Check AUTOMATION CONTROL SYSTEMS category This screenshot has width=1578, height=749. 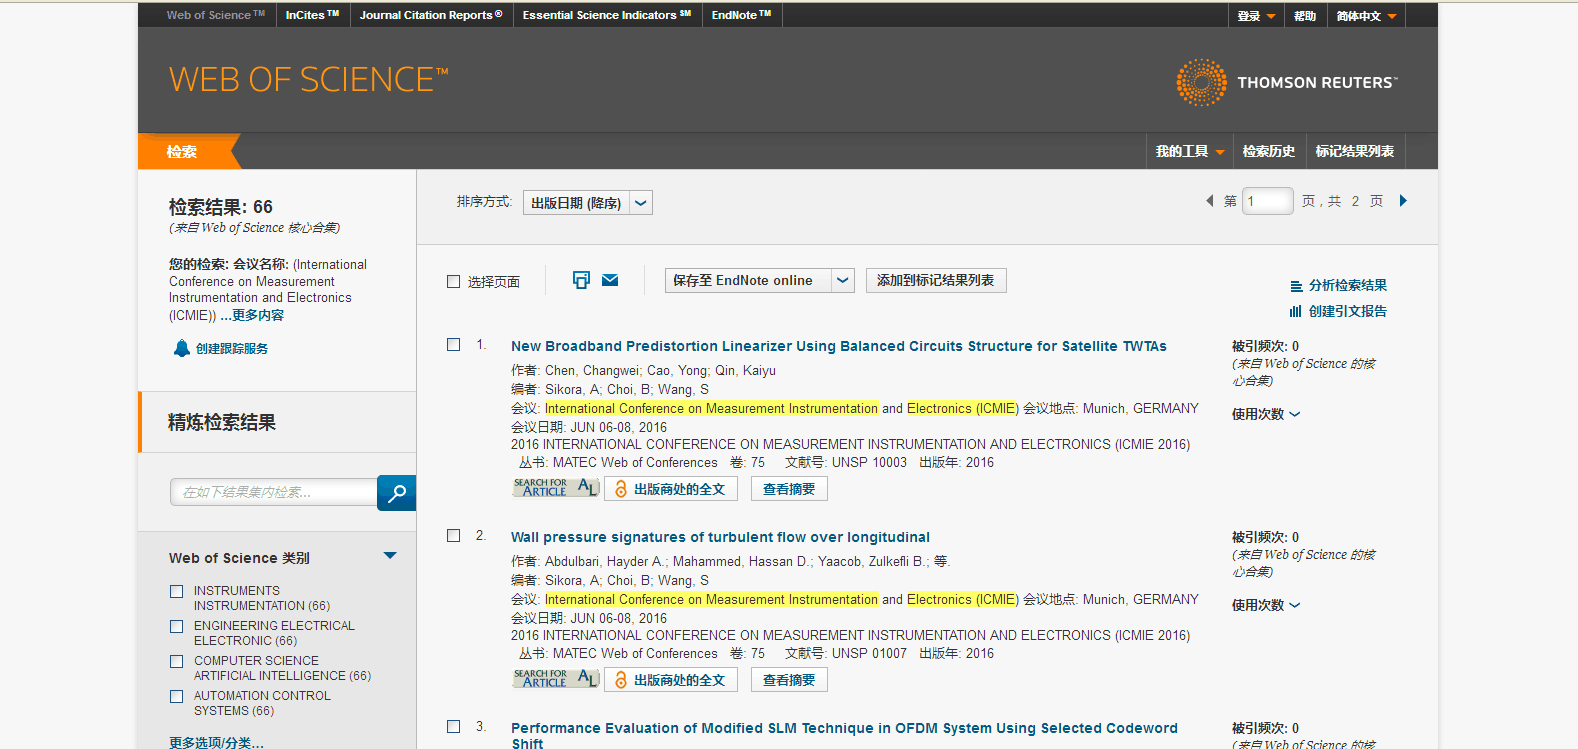177,697
